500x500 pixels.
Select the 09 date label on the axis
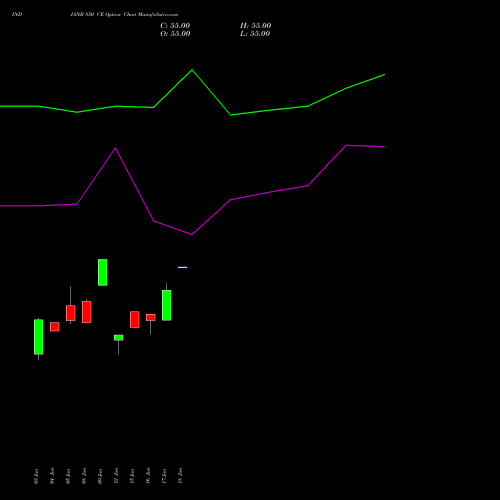pos(100,476)
